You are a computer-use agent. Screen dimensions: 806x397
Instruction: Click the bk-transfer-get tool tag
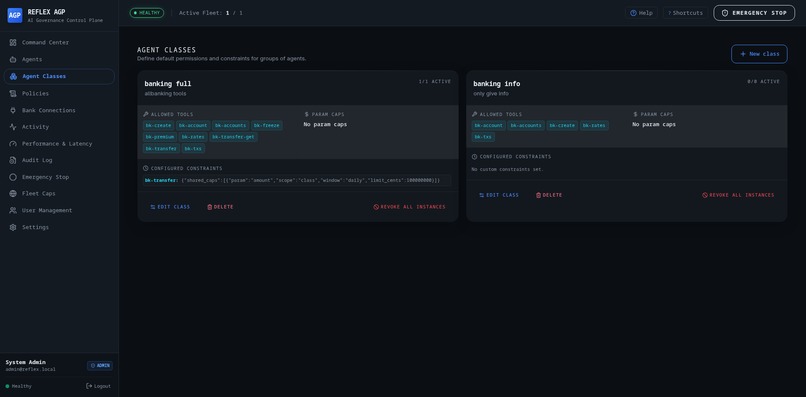click(233, 137)
